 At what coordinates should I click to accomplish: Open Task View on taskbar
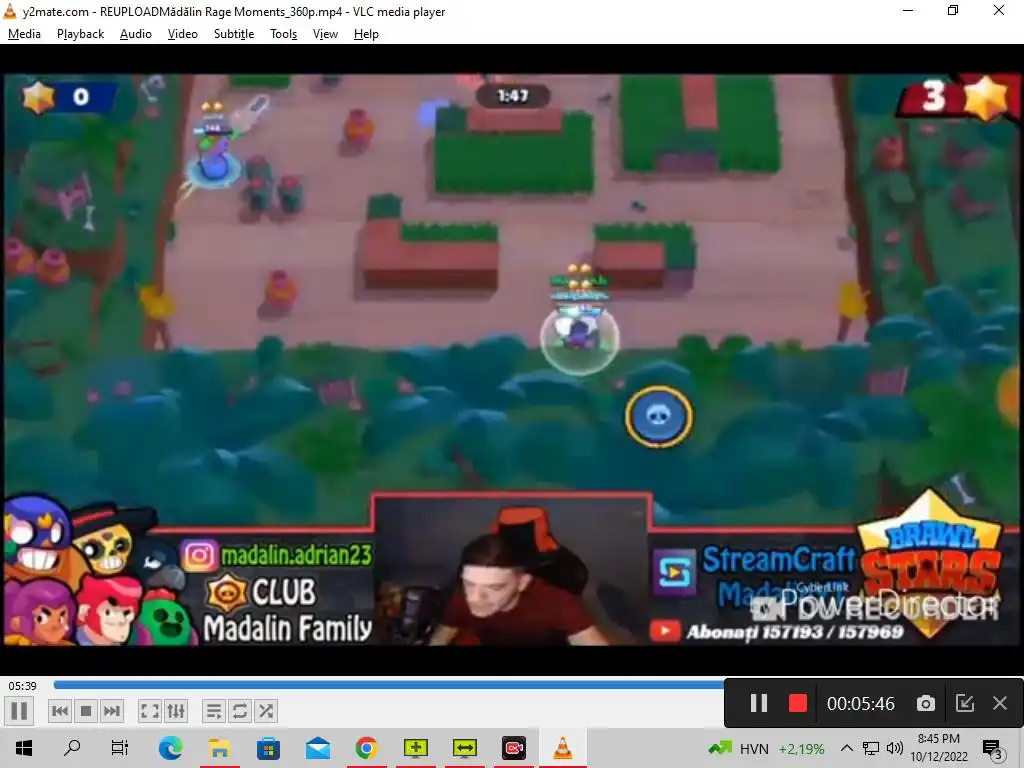[x=120, y=748]
